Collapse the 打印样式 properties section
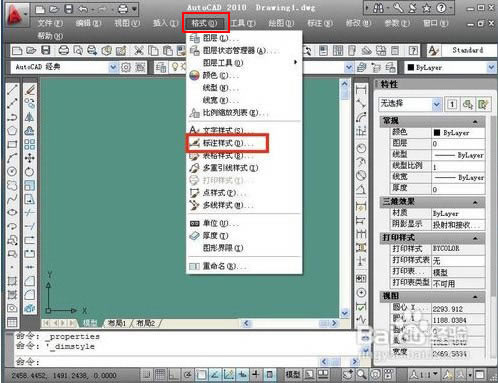Viewport: 498px width, 383px height. point(475,238)
